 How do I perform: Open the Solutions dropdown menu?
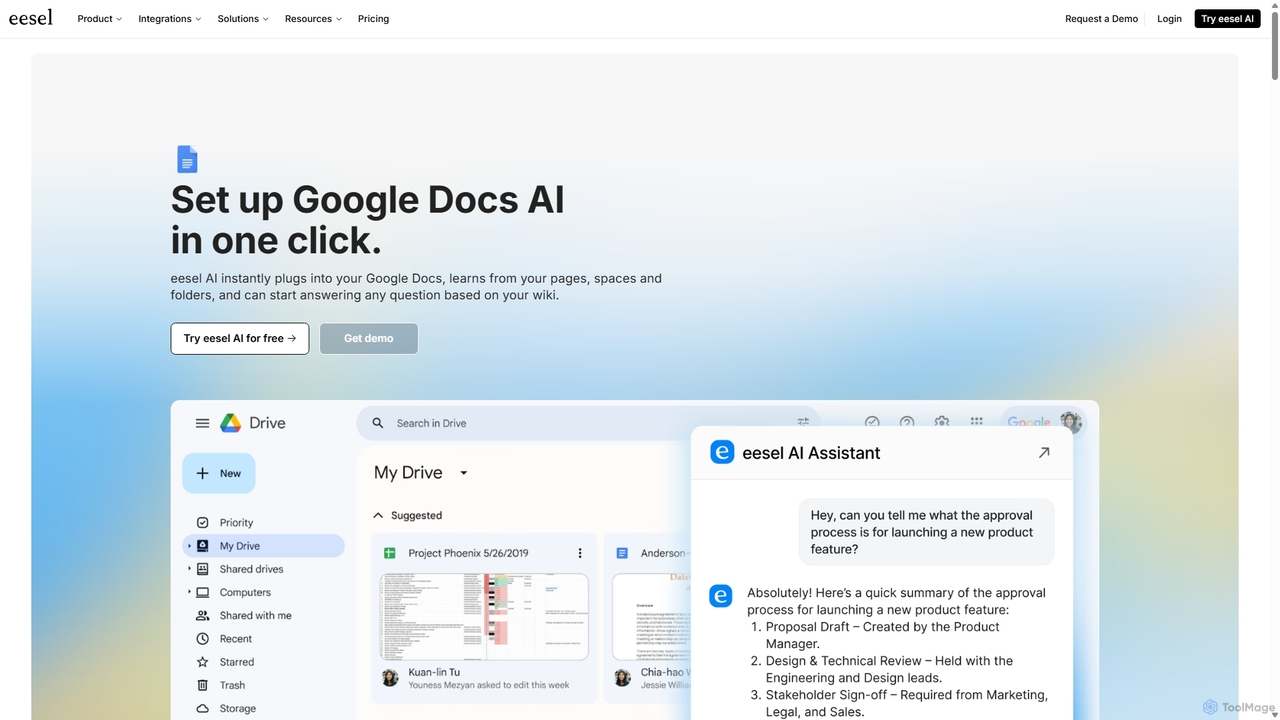[243, 19]
